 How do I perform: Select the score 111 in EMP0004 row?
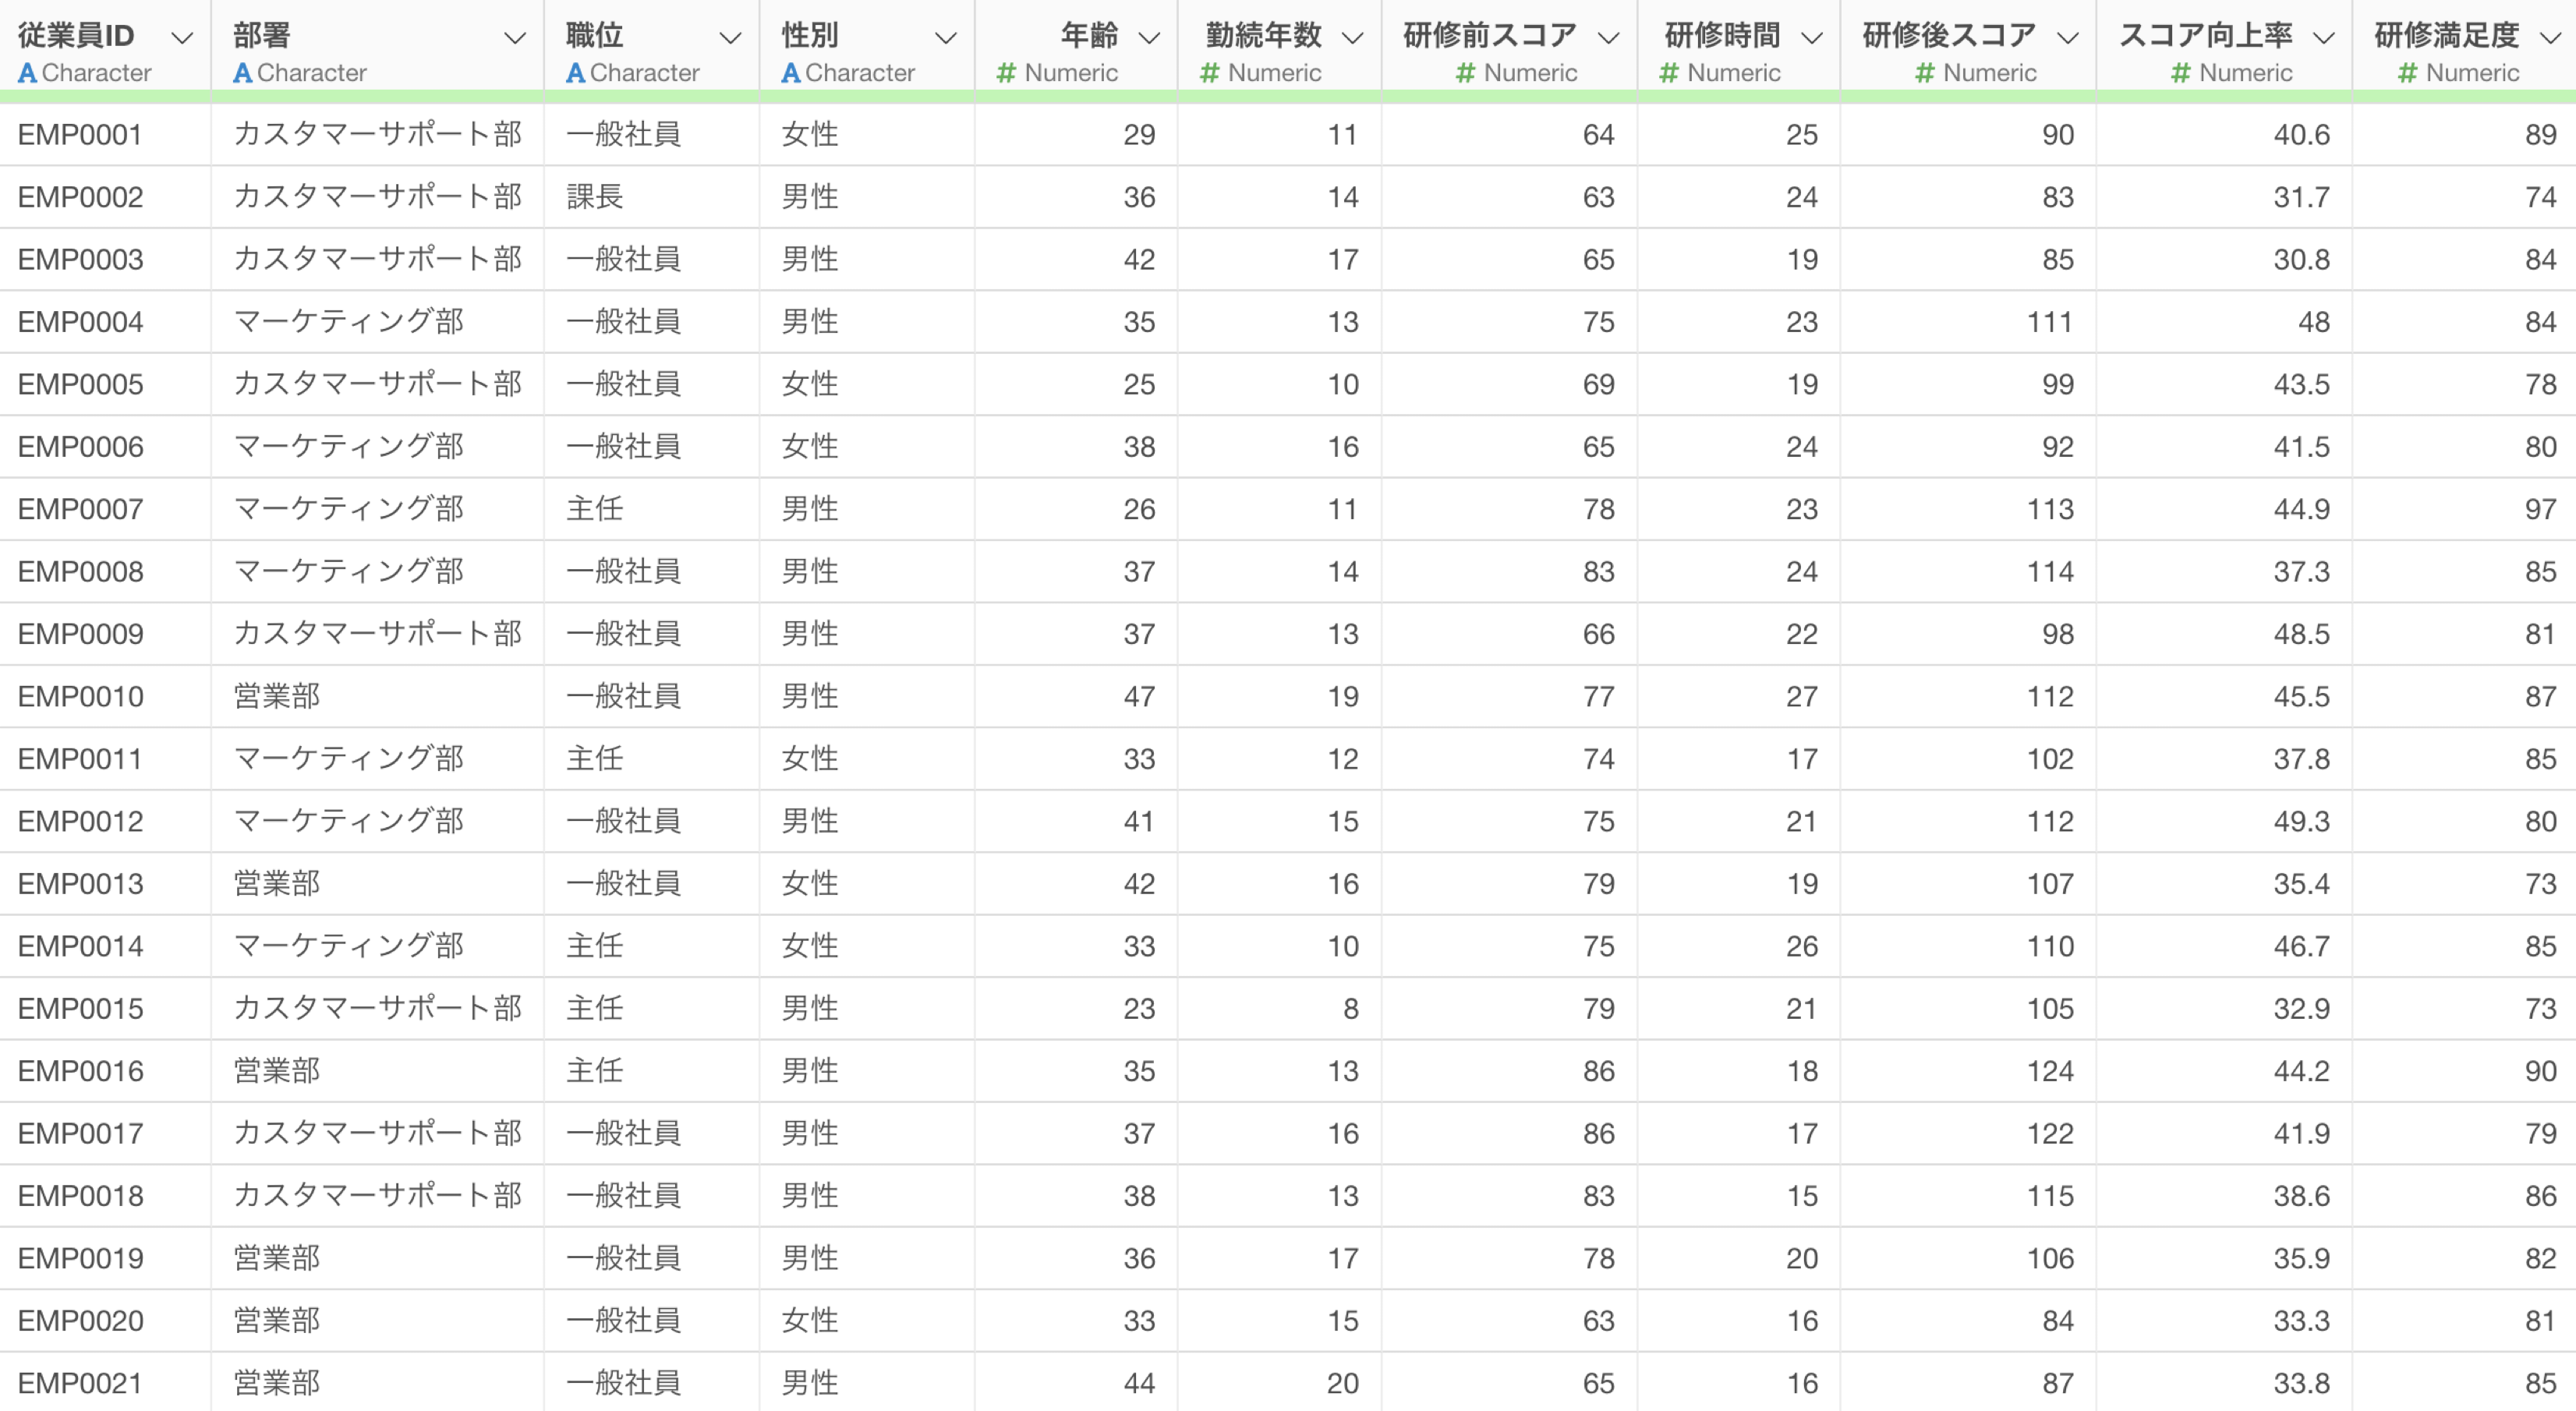(1968, 322)
